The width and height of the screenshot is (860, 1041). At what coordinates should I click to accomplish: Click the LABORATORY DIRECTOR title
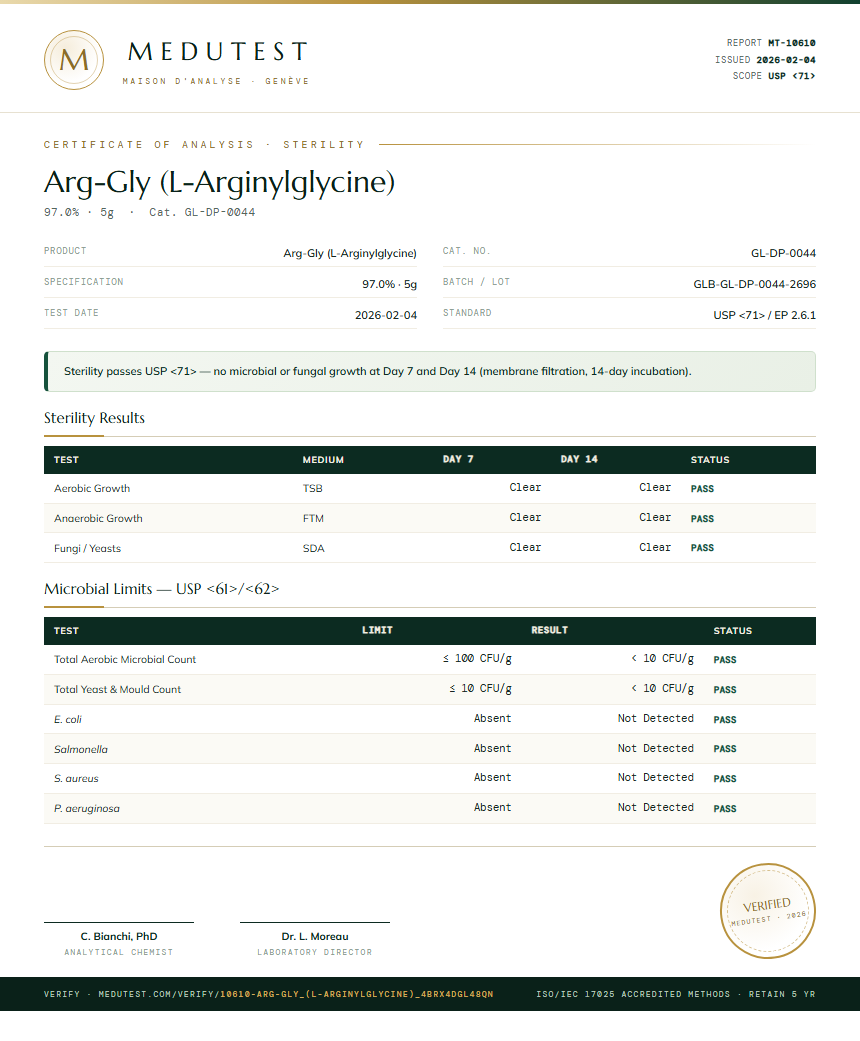click(x=315, y=952)
